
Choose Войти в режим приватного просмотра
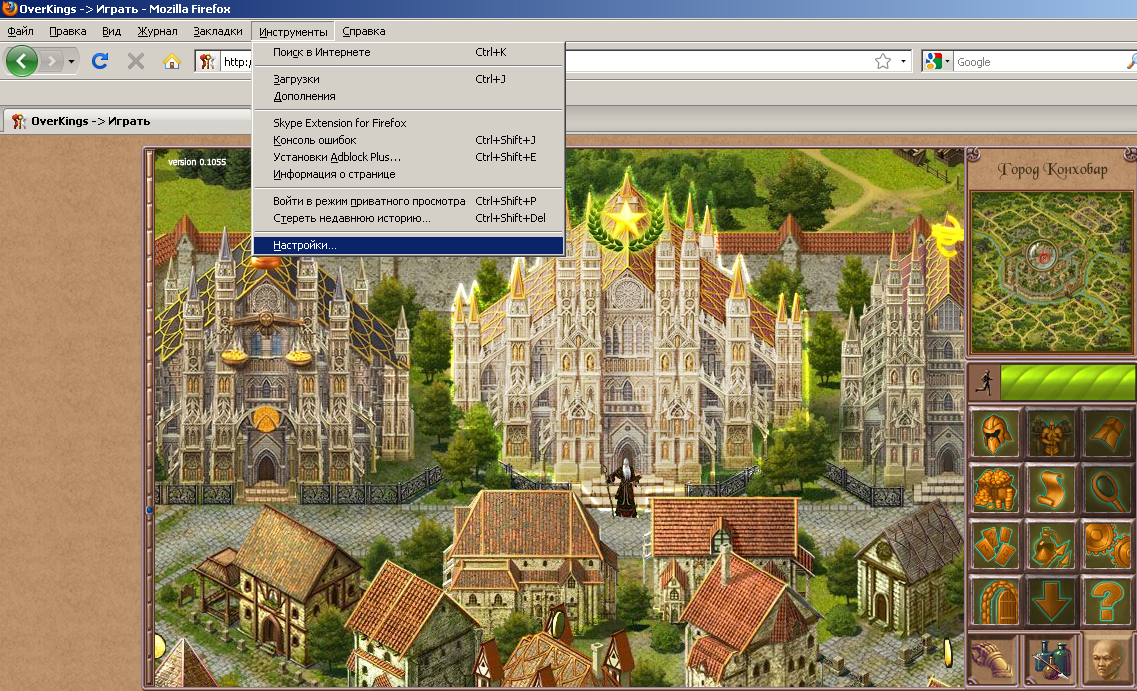coord(409,201)
